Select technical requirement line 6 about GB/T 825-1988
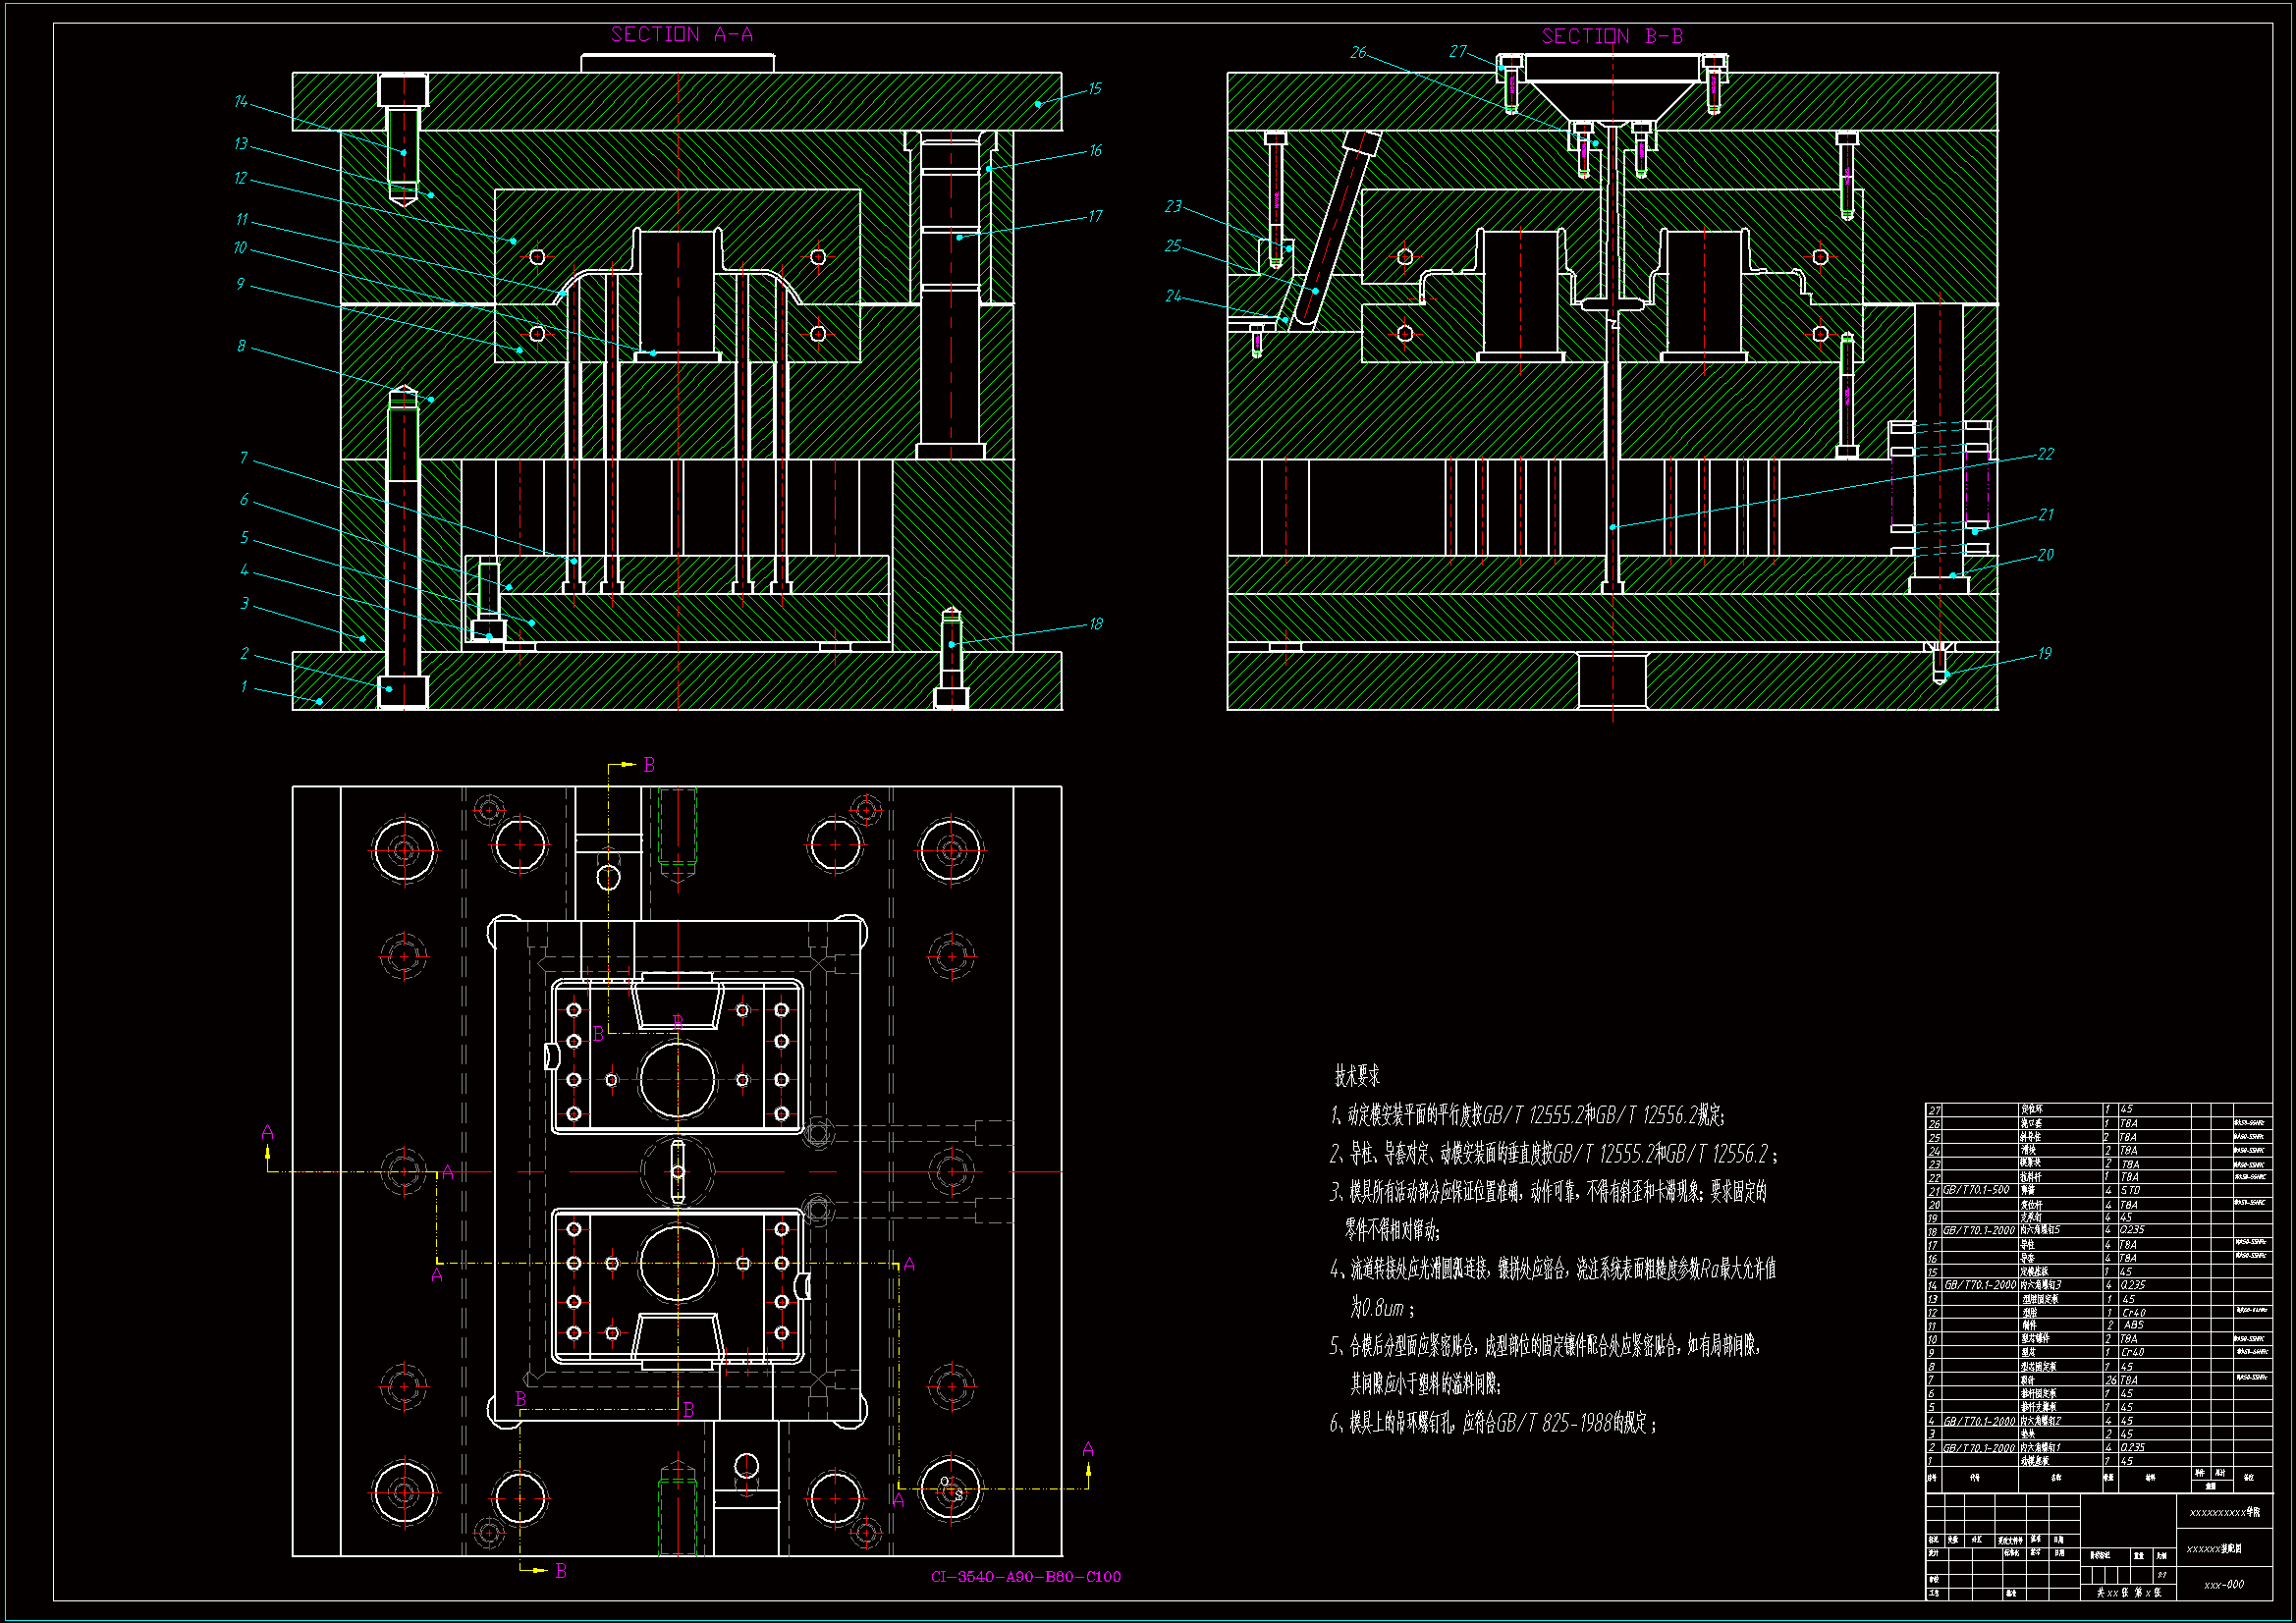 (1492, 1423)
